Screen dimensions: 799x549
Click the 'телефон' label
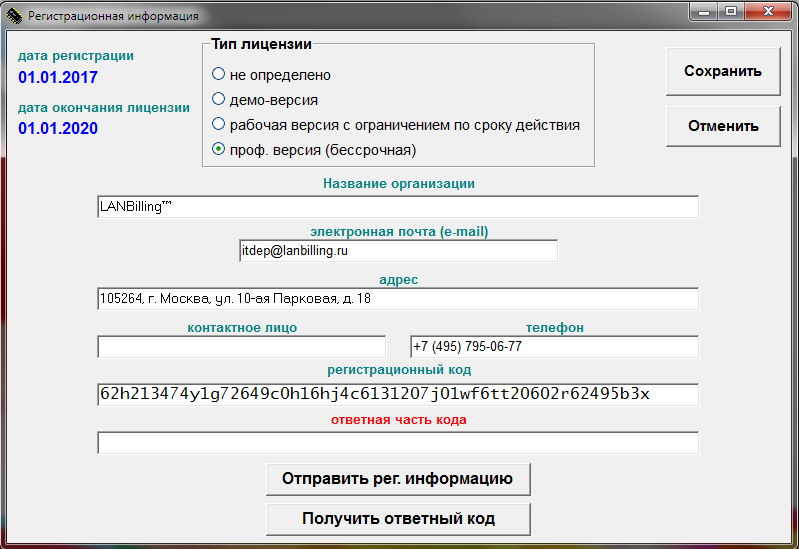555,328
